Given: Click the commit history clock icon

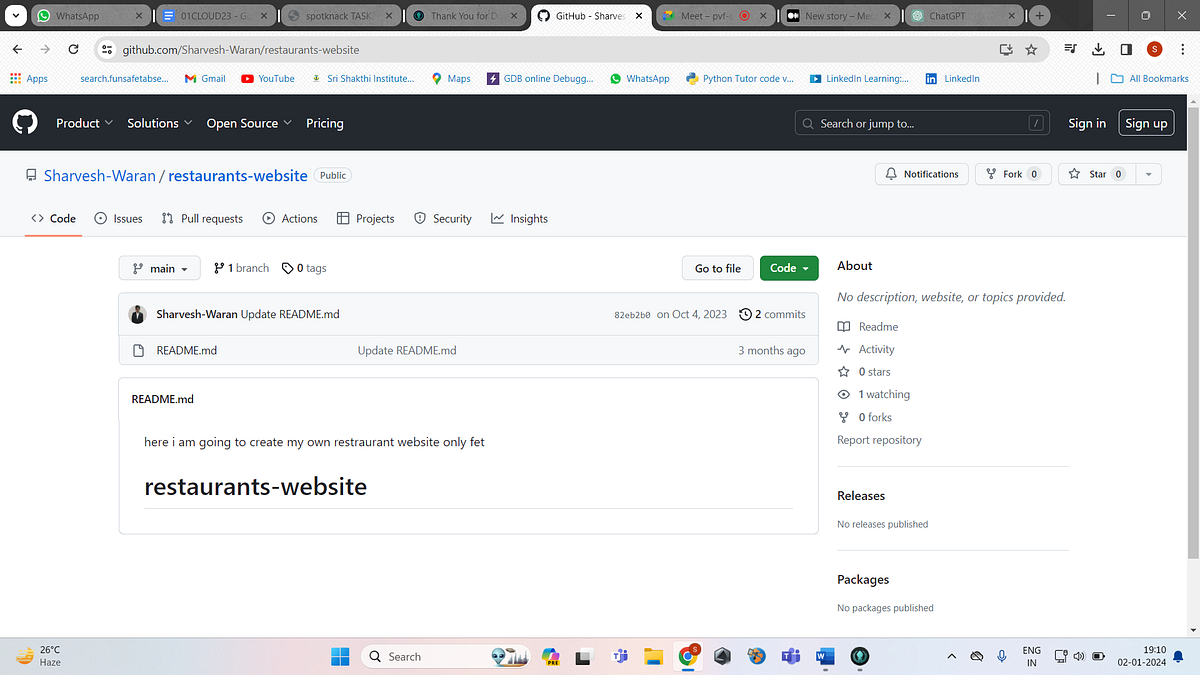Looking at the screenshot, I should (x=745, y=313).
